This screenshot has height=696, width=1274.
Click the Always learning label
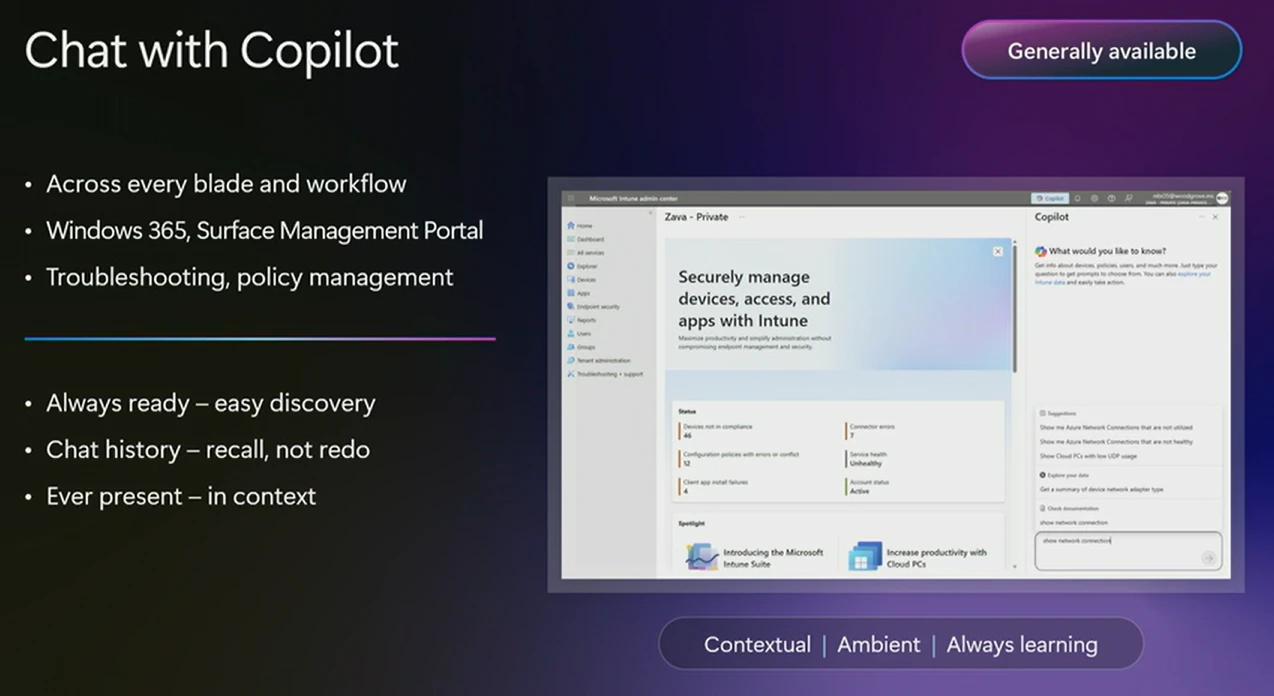click(1022, 645)
